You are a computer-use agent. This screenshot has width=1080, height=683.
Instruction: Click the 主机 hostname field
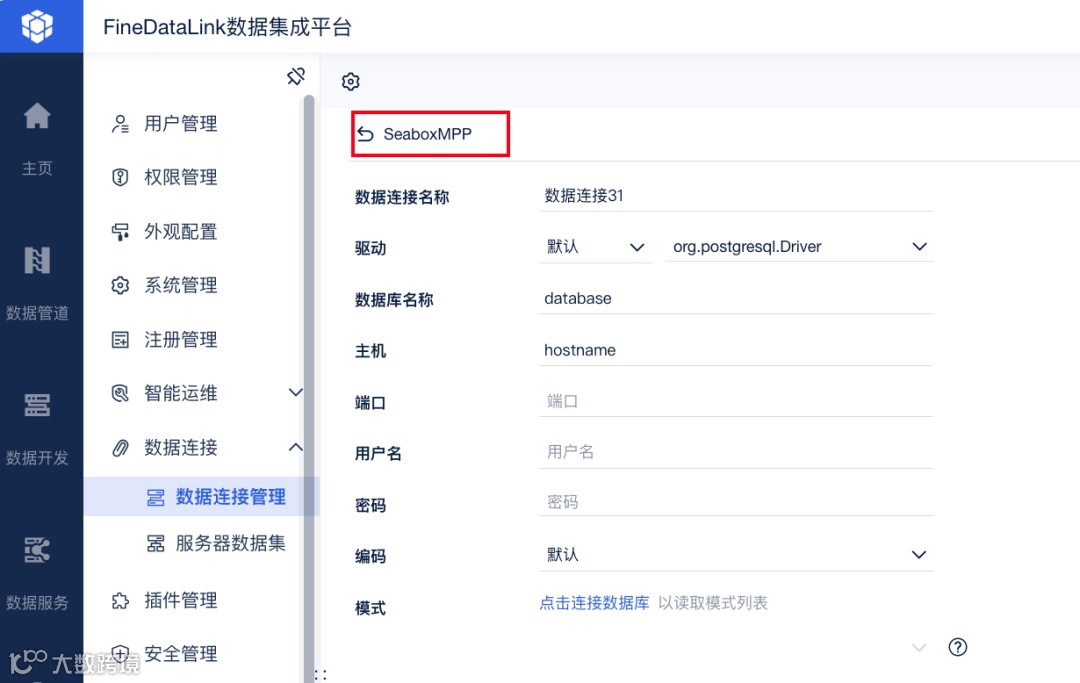coord(736,350)
